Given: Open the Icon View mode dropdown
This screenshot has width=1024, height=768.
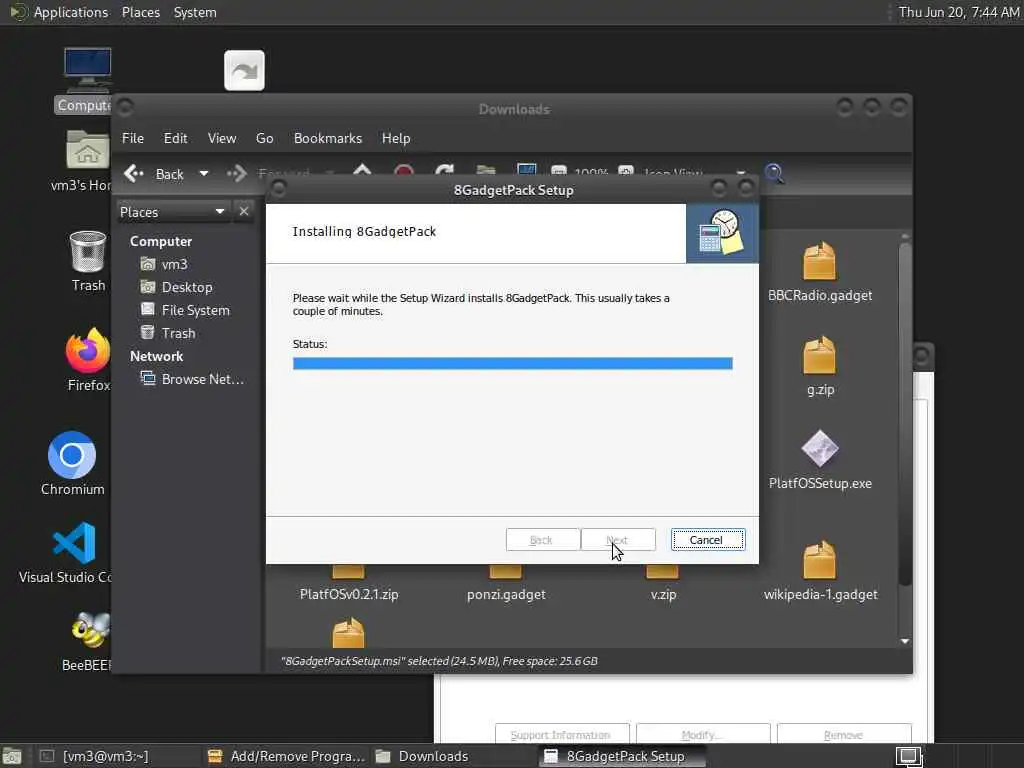Looking at the screenshot, I should (741, 173).
